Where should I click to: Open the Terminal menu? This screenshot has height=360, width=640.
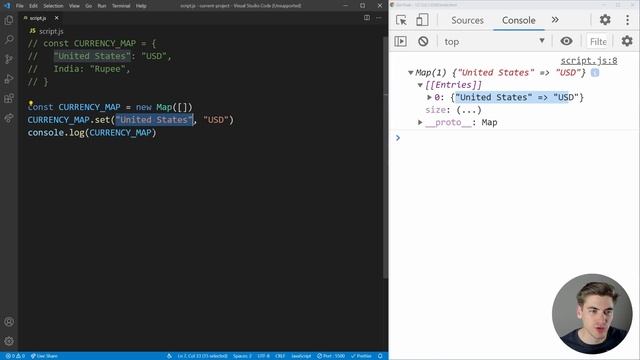[121, 6]
